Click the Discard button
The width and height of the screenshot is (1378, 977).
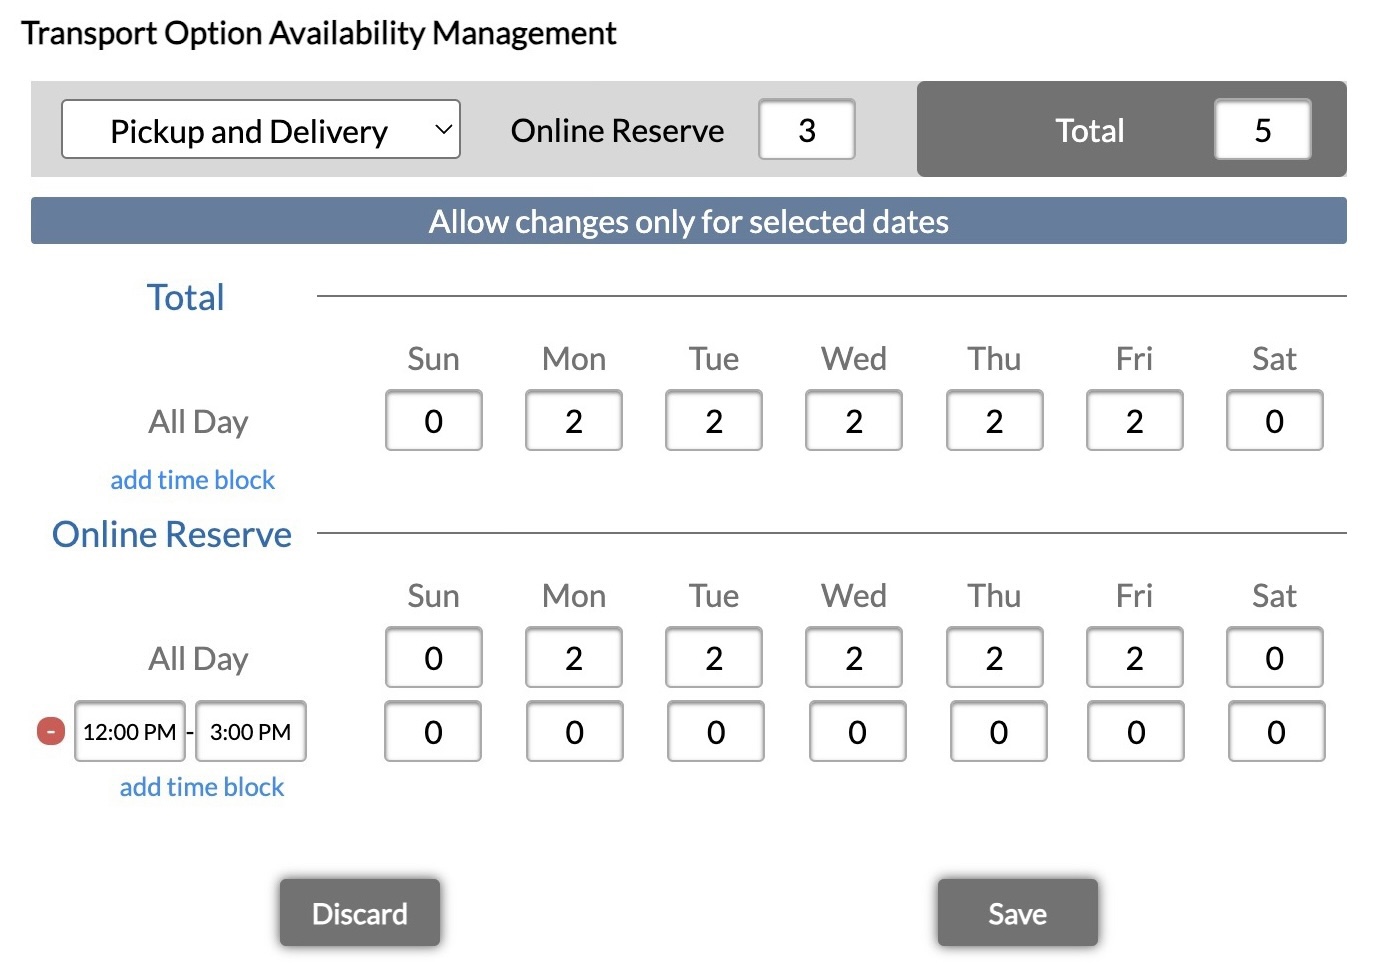[359, 912]
